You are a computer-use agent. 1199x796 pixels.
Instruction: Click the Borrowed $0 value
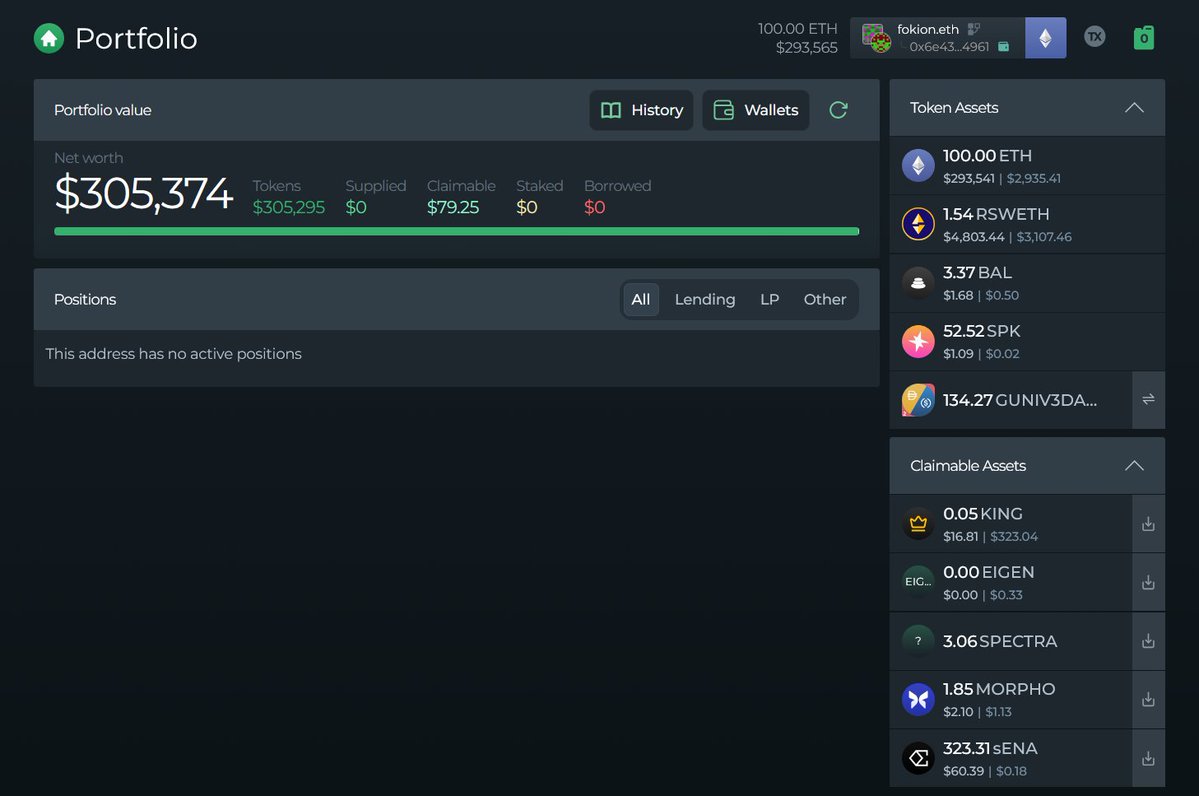click(594, 207)
